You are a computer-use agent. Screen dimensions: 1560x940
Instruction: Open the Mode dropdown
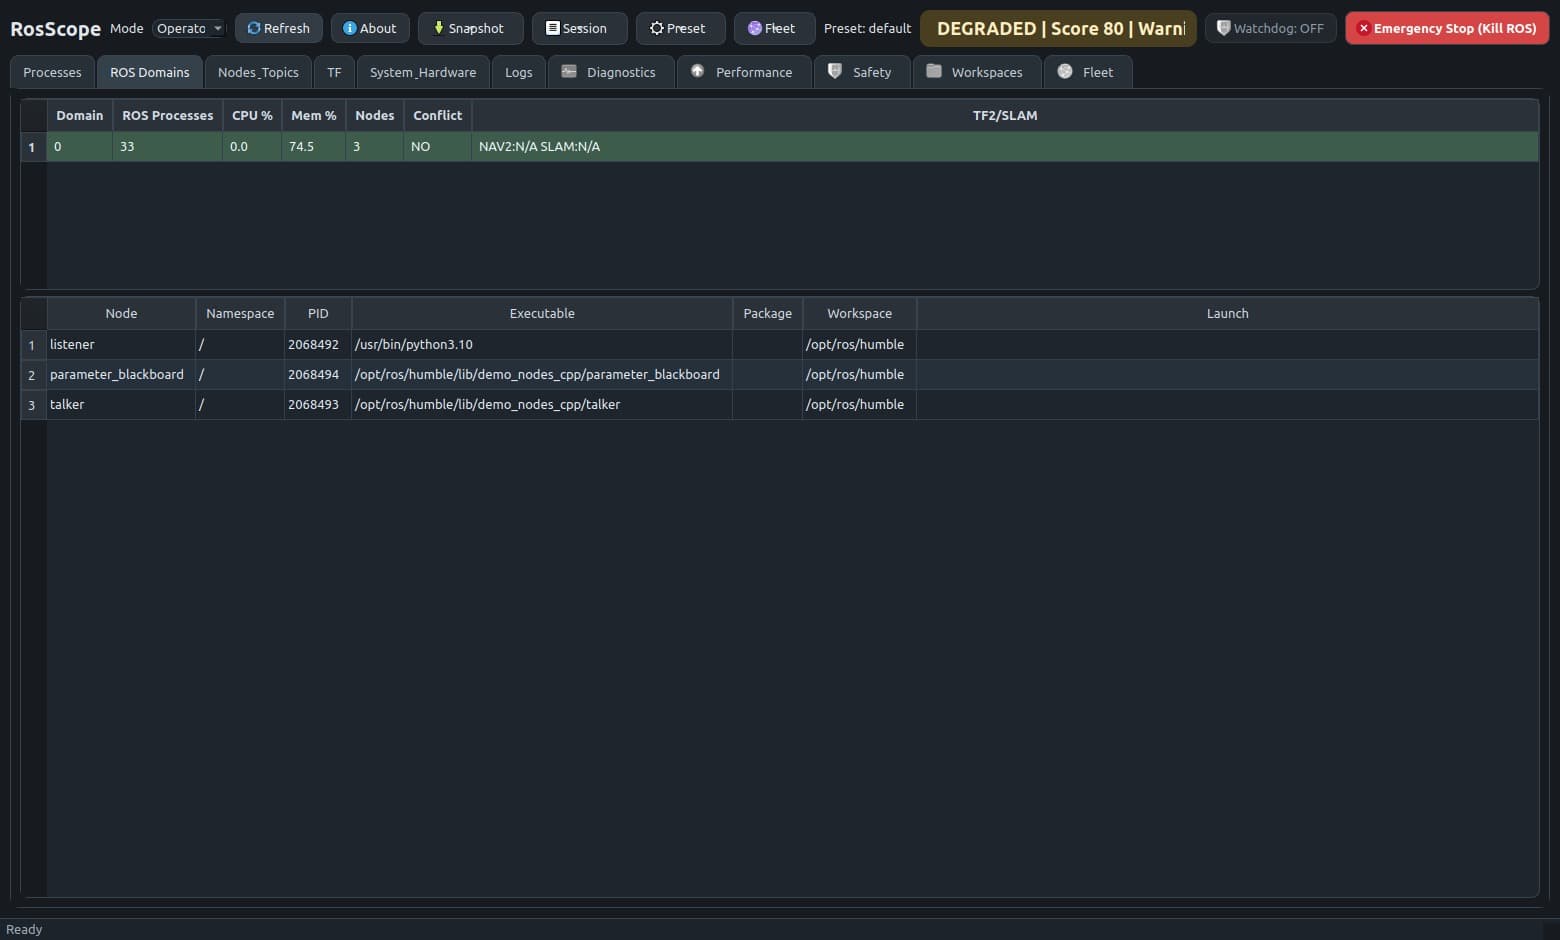pos(189,28)
